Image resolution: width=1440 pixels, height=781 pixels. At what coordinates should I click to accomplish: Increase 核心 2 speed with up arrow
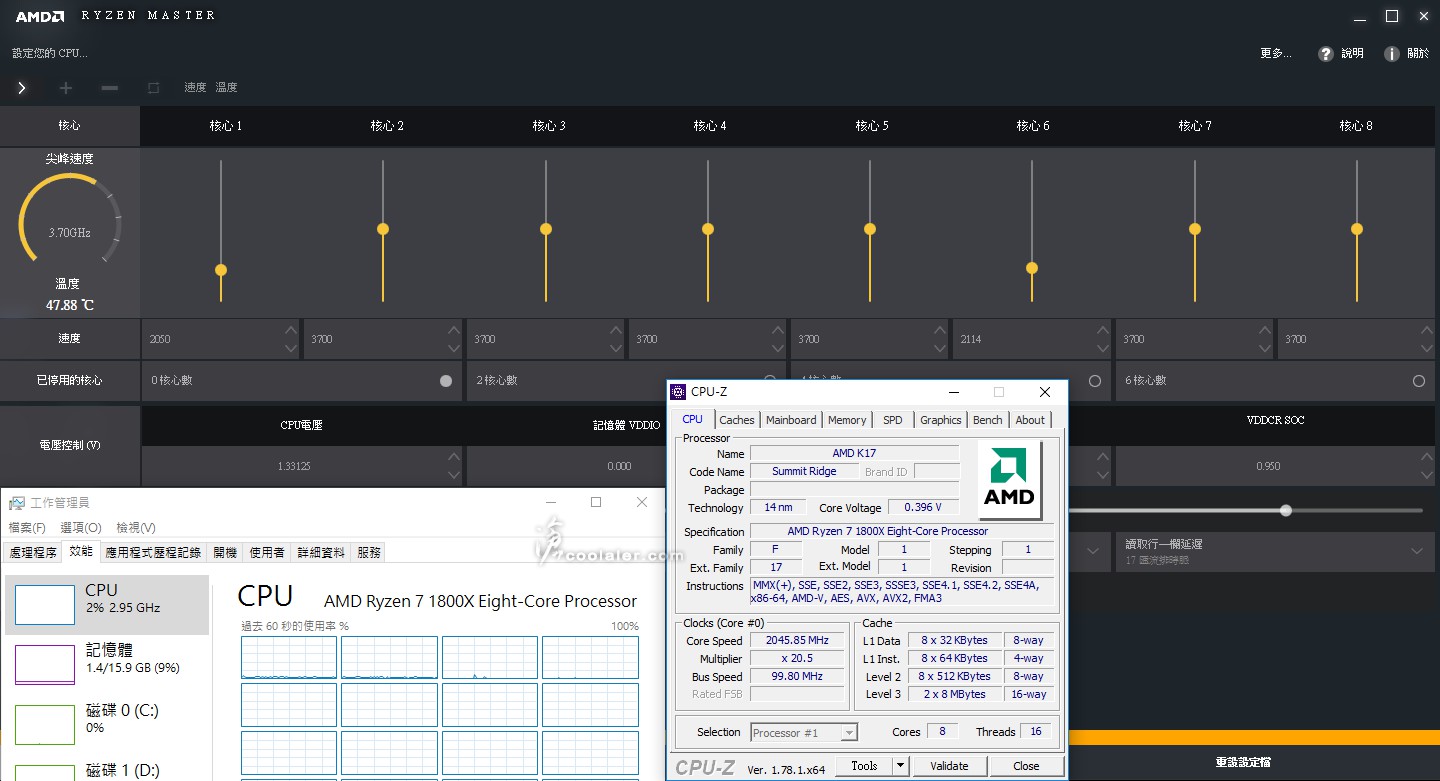pos(453,330)
